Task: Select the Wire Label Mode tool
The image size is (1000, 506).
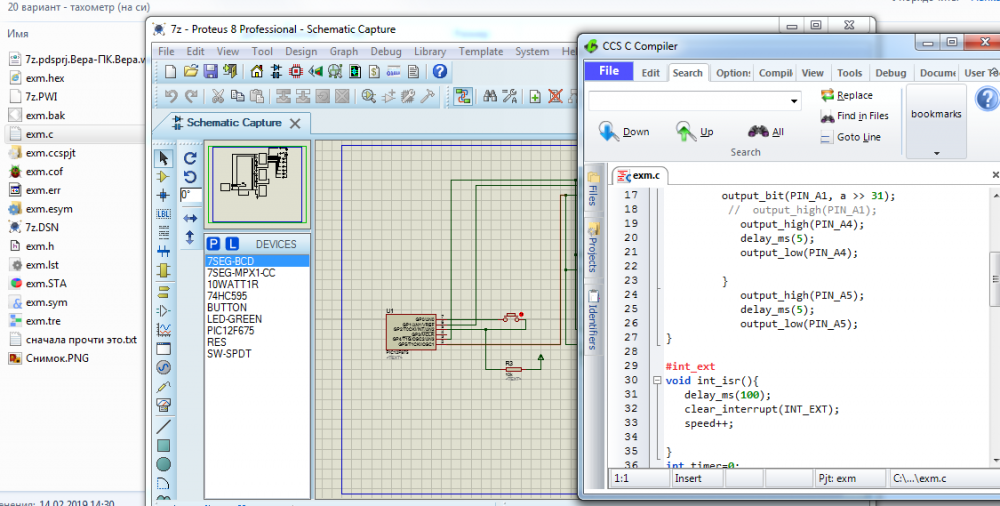Action: click(163, 215)
